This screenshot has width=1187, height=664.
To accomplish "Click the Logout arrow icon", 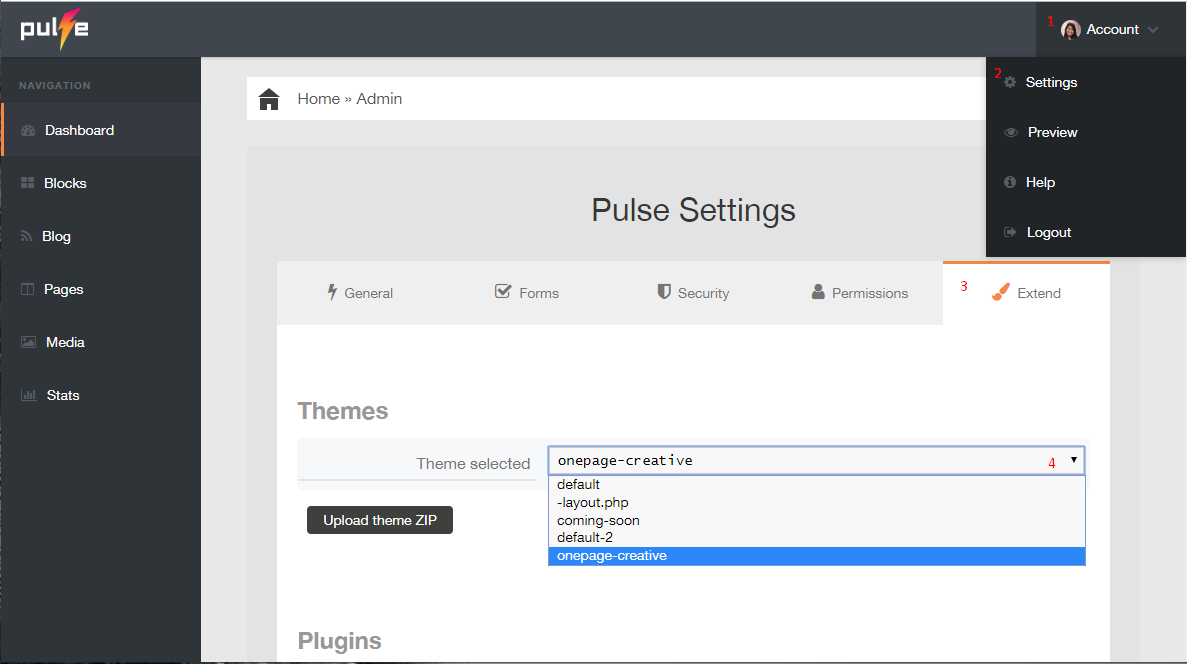I will pyautogui.click(x=1010, y=232).
